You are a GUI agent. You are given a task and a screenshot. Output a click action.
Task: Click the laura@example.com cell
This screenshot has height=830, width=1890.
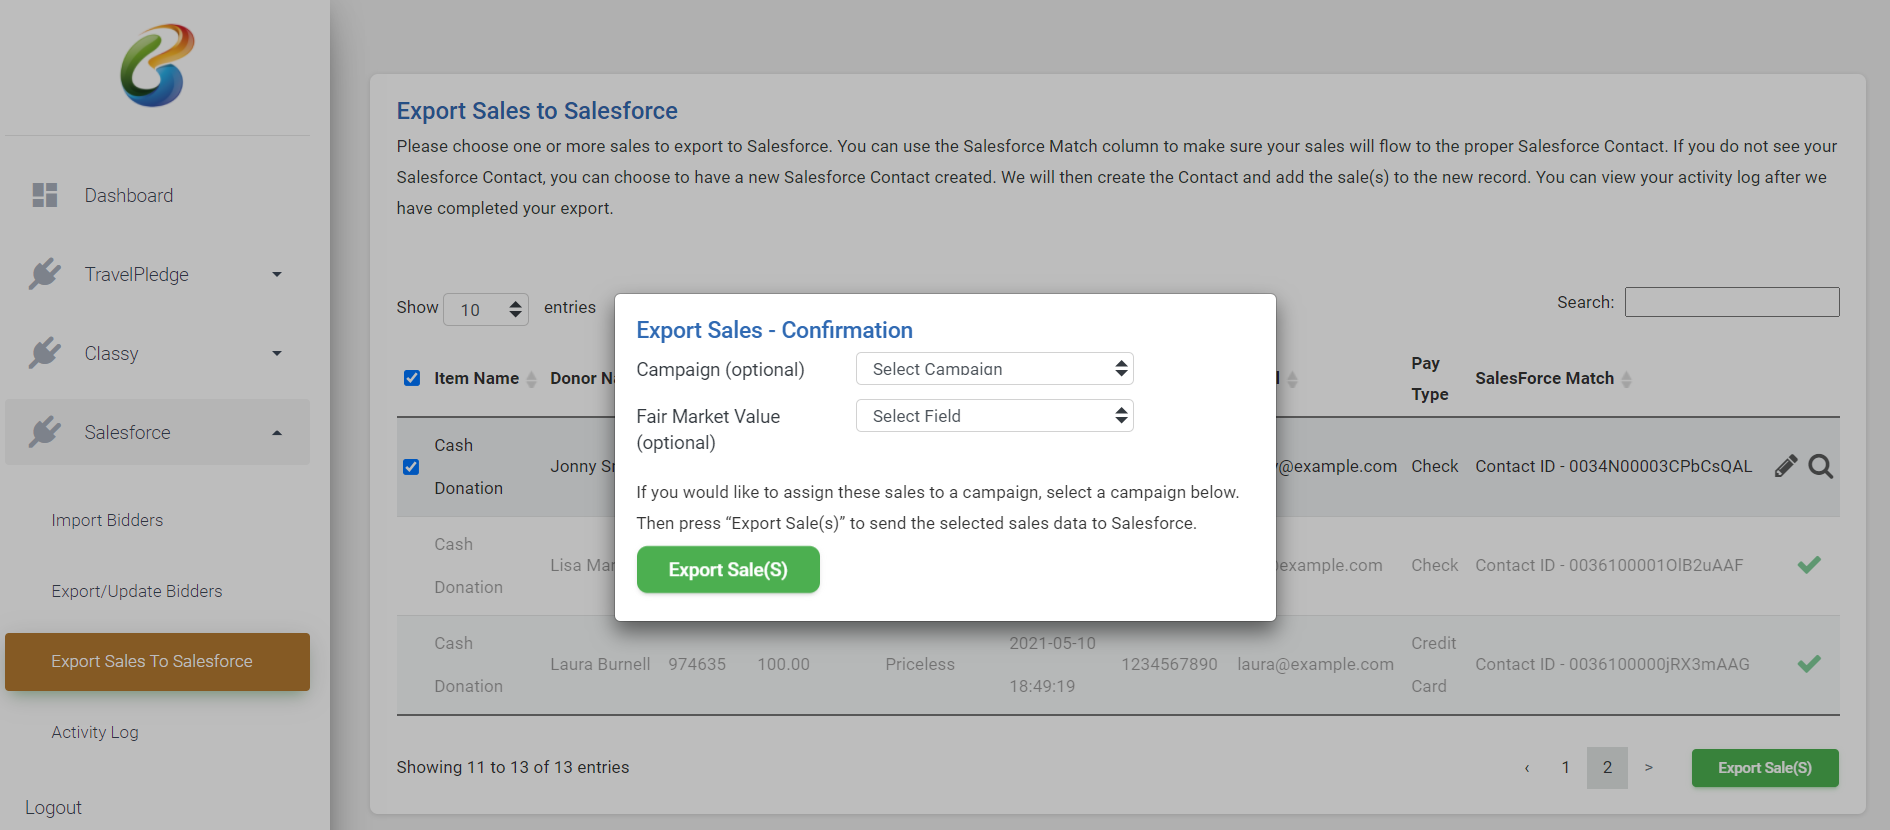[1315, 664]
